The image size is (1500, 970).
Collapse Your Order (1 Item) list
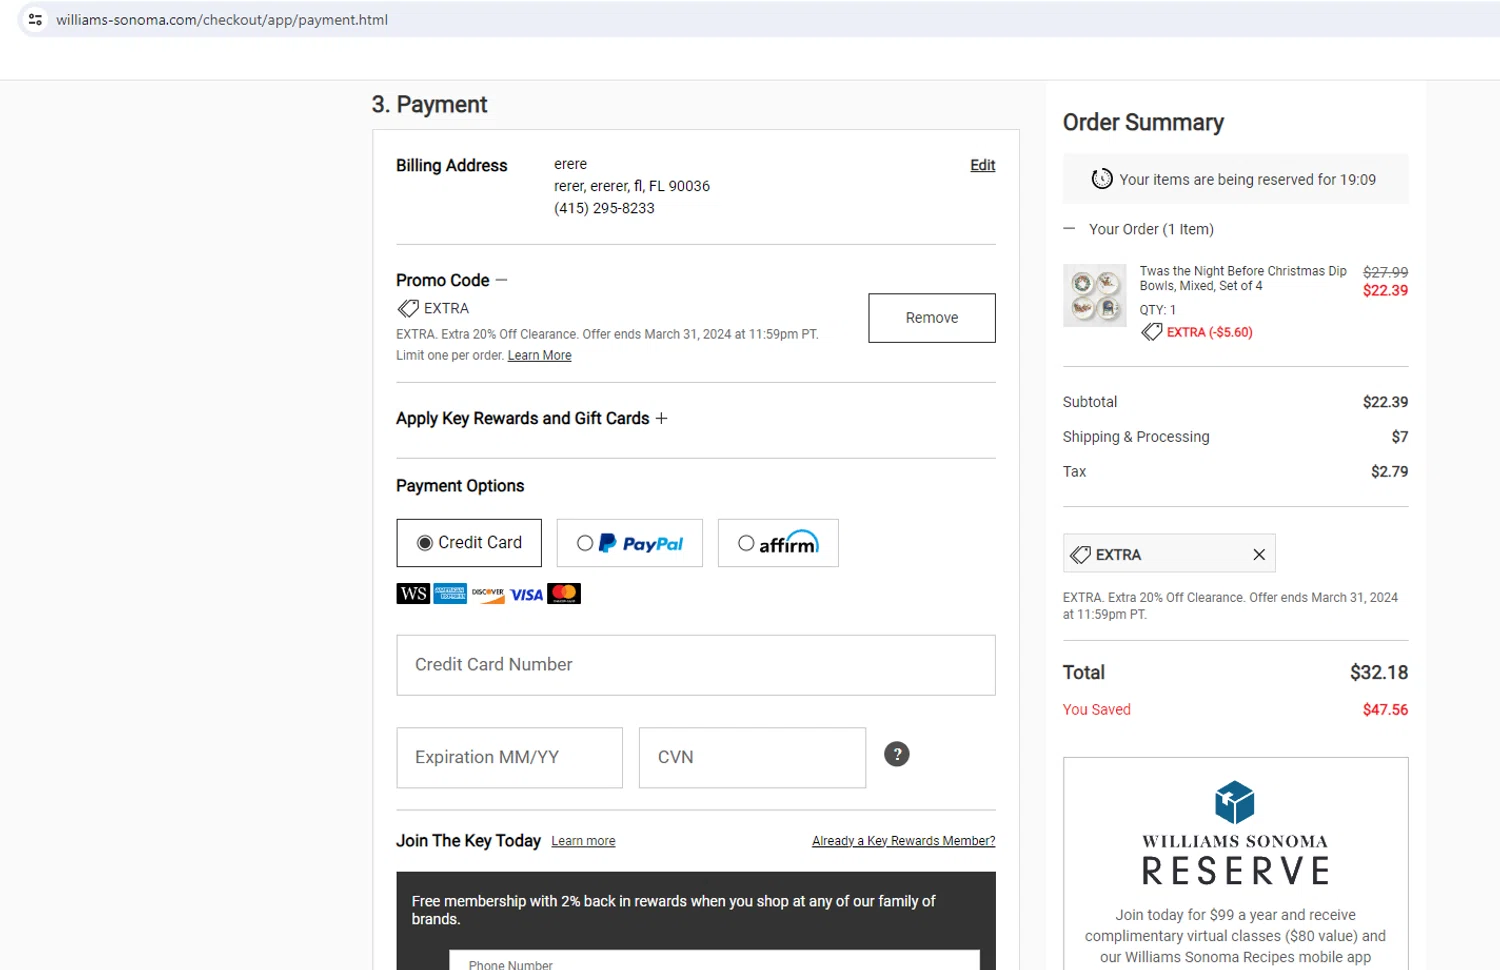point(1069,229)
